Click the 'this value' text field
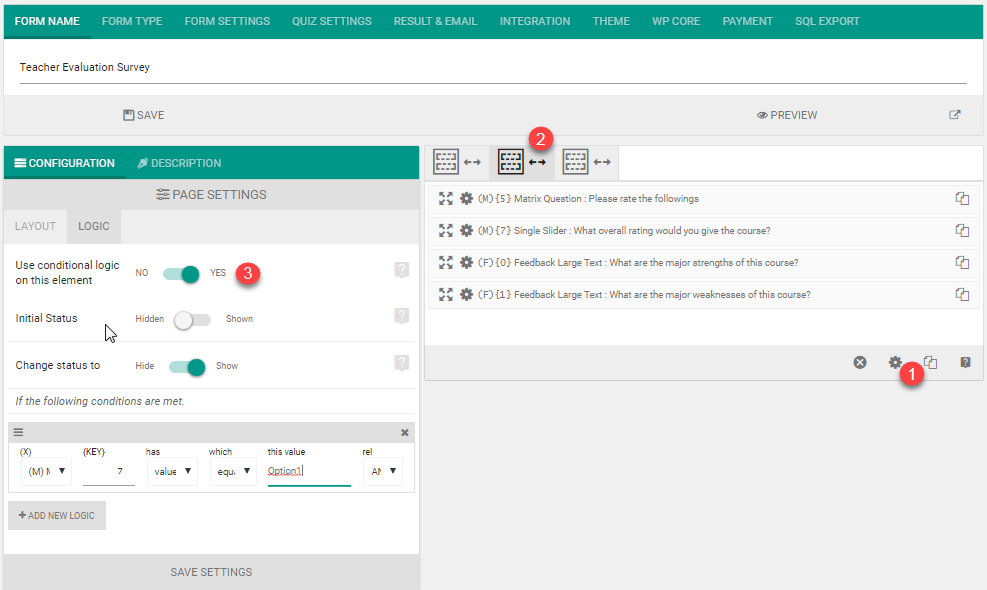This screenshot has height=590, width=987. pos(309,471)
